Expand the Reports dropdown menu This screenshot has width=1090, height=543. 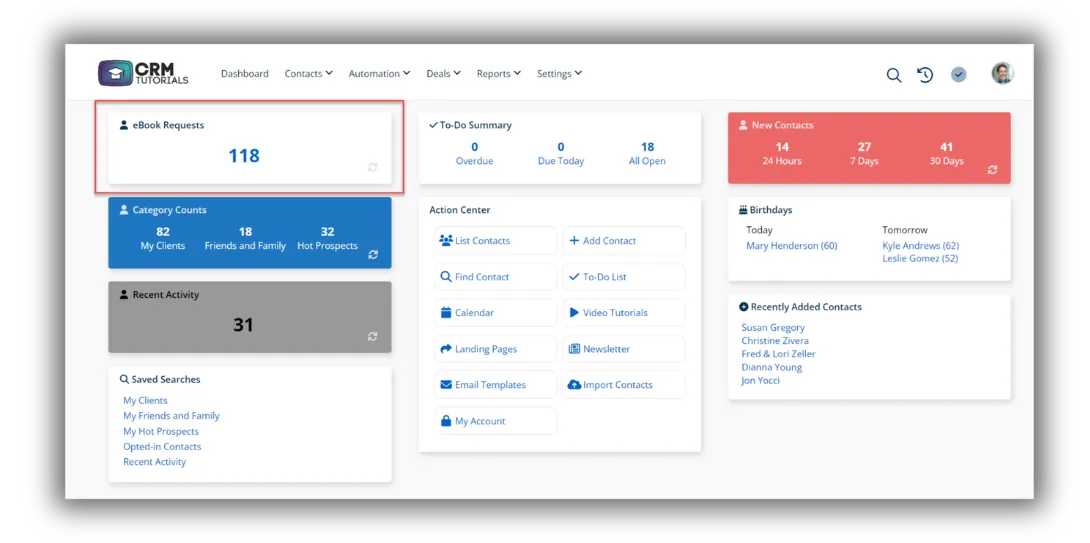tap(499, 74)
